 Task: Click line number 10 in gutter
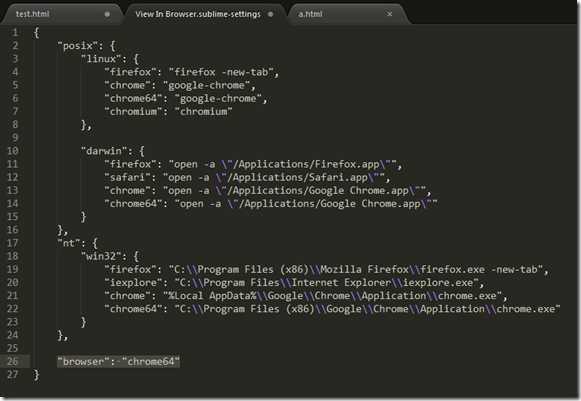pos(13,151)
